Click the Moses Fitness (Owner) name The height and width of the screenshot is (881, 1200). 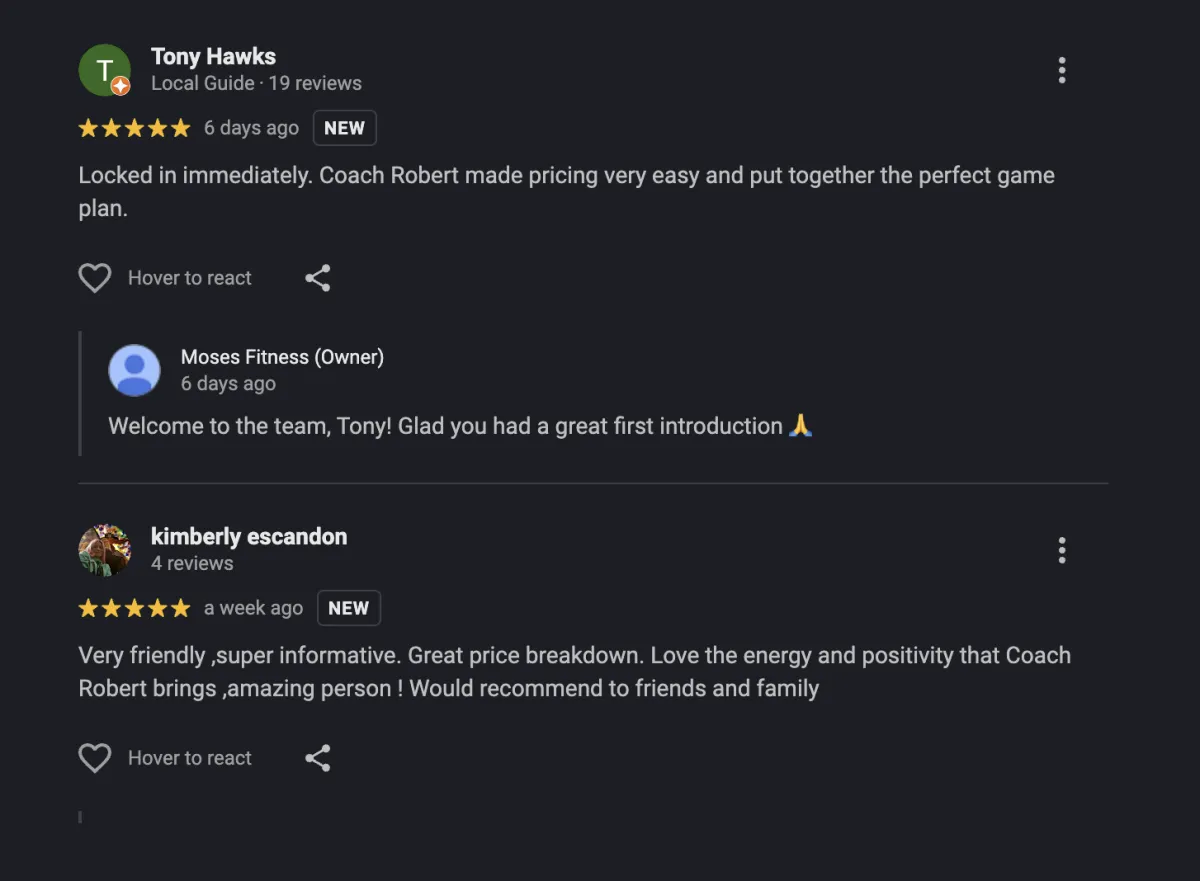[282, 357]
